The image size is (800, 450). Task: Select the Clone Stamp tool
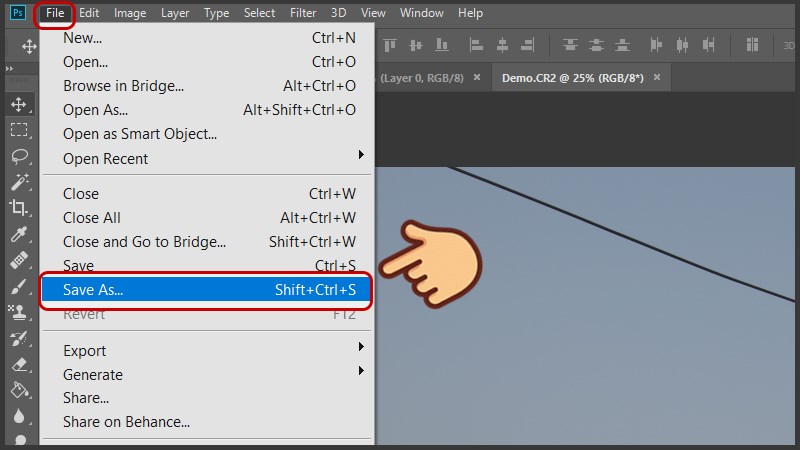click(x=19, y=312)
